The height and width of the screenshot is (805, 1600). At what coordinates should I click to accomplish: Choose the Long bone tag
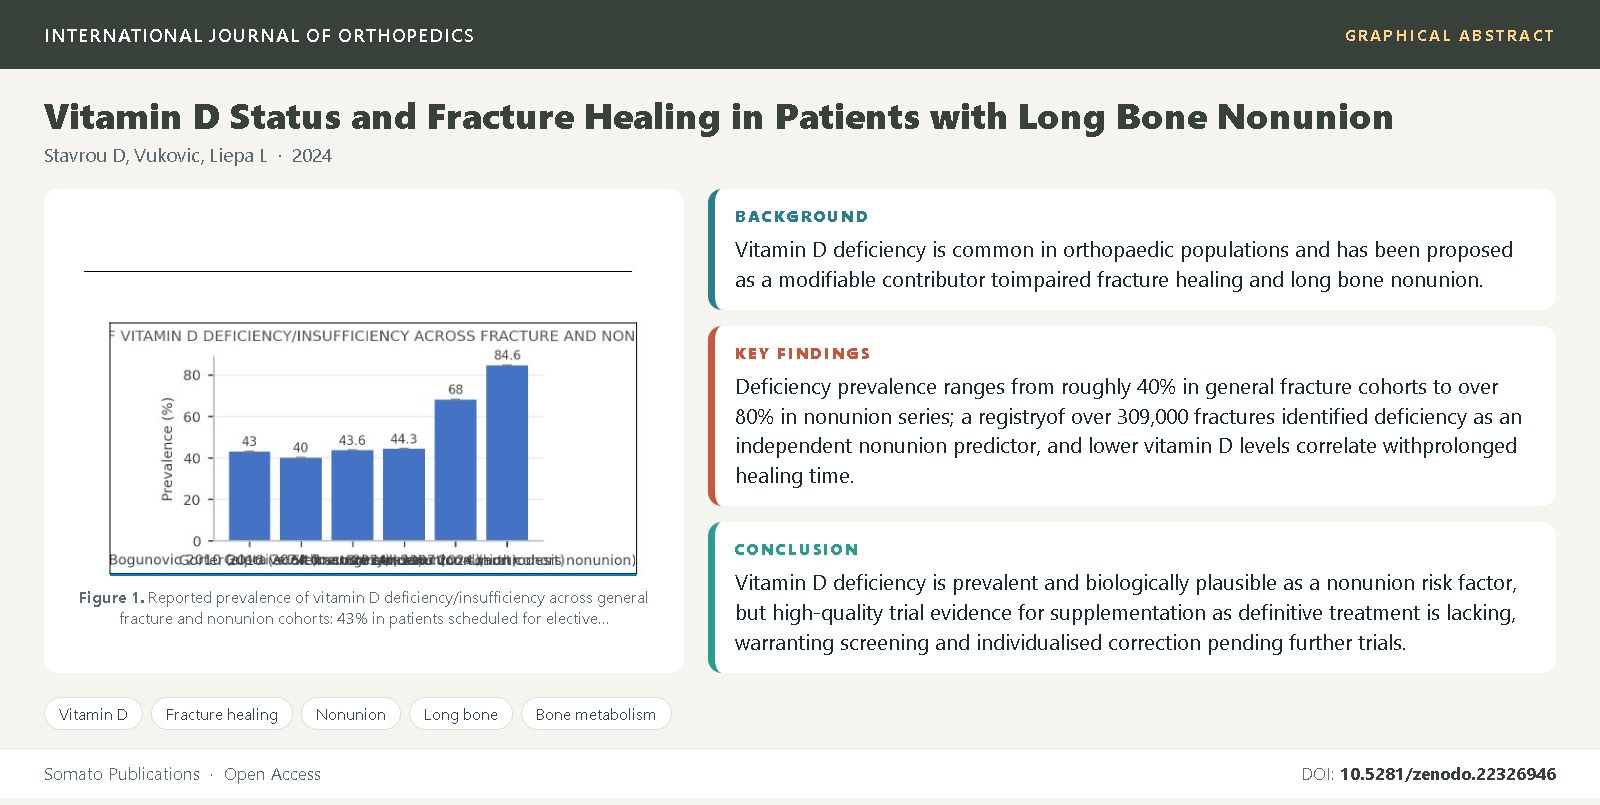[461, 714]
